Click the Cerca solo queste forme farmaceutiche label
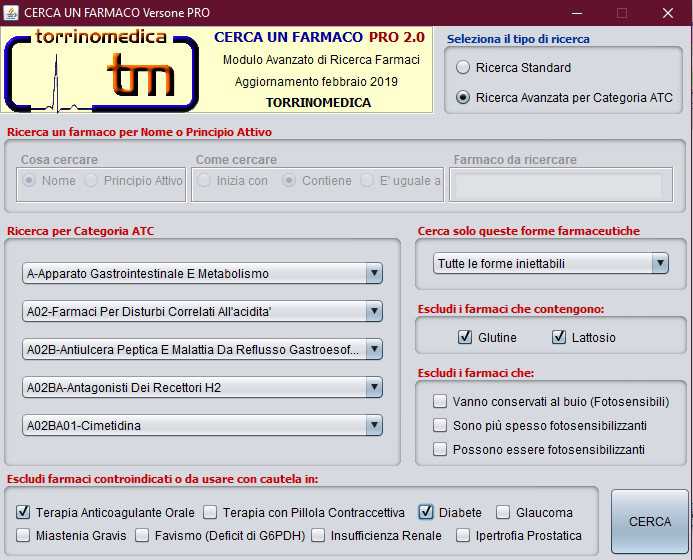The height and width of the screenshot is (560, 693). click(529, 231)
